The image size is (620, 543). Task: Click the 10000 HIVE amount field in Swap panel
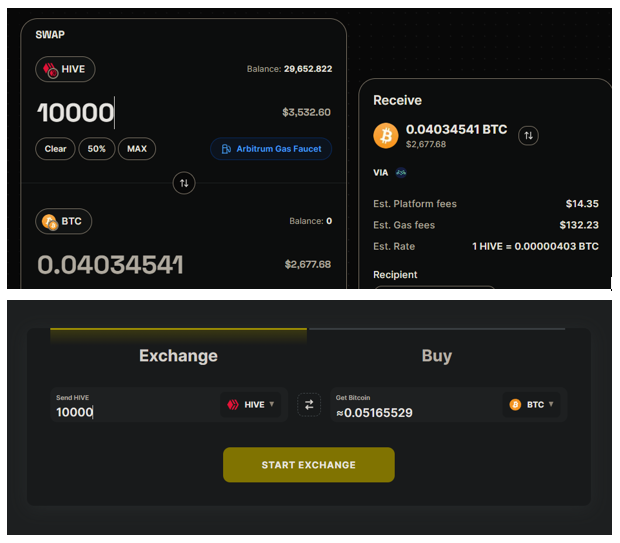click(x=76, y=113)
